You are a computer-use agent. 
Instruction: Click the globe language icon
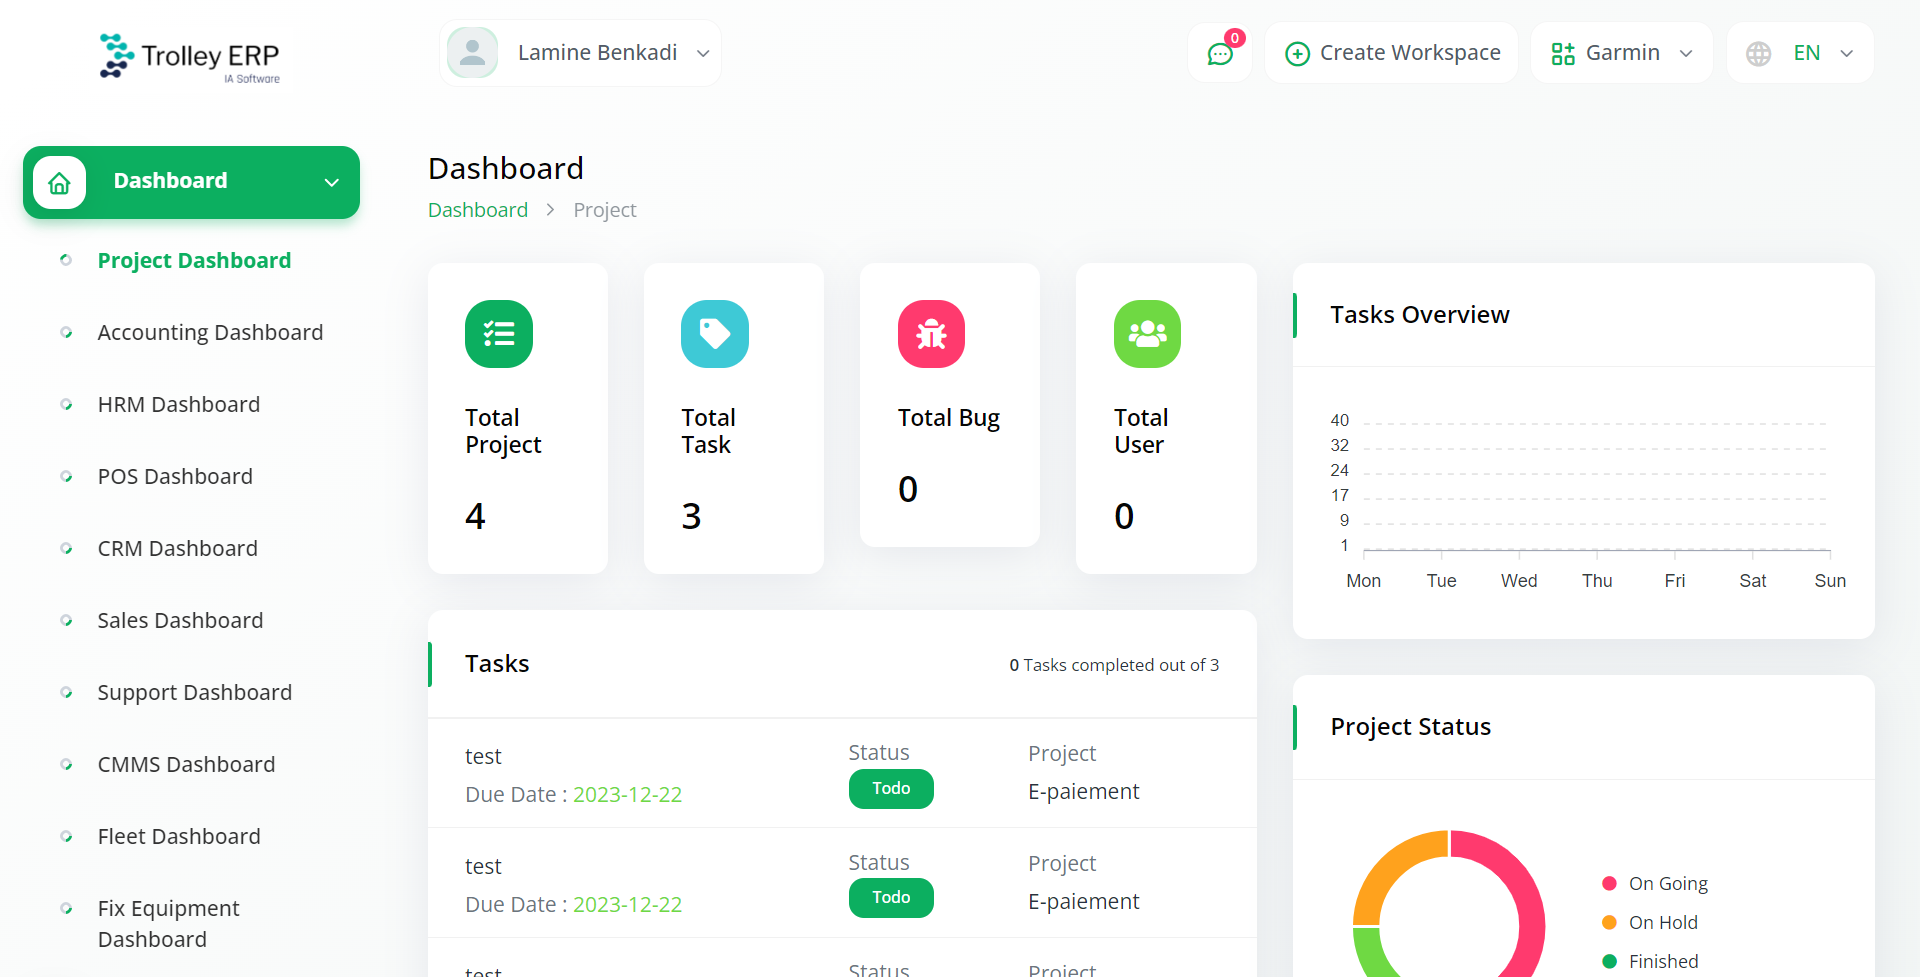coord(1758,53)
